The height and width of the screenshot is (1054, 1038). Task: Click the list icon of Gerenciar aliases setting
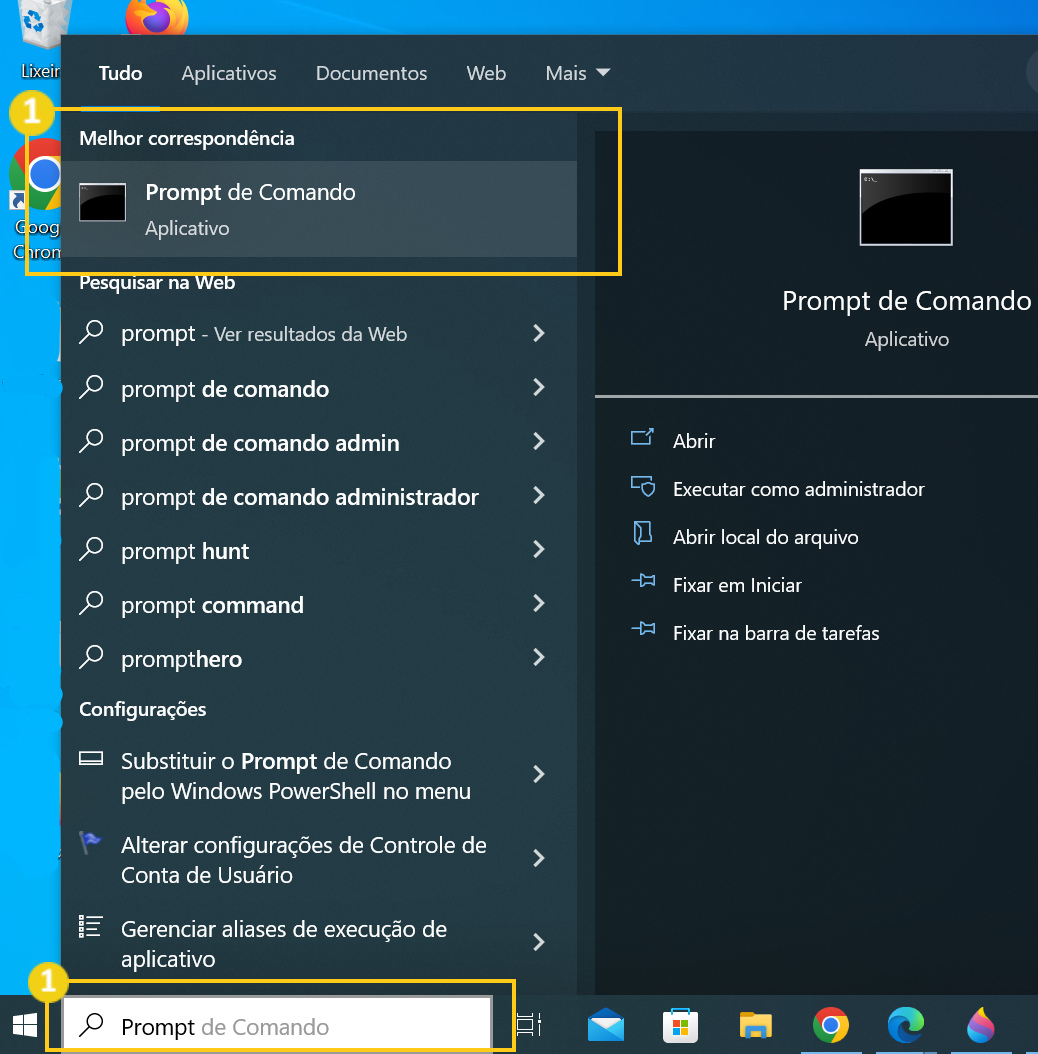point(90,926)
